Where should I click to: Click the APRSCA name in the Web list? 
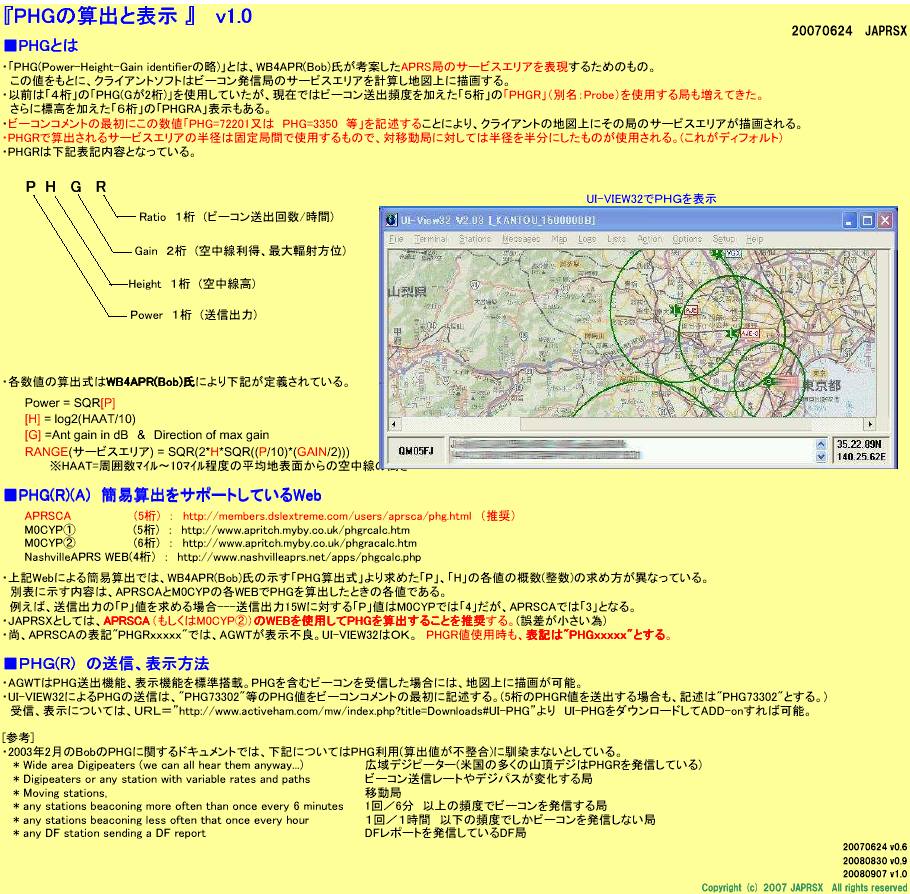[x=48, y=516]
